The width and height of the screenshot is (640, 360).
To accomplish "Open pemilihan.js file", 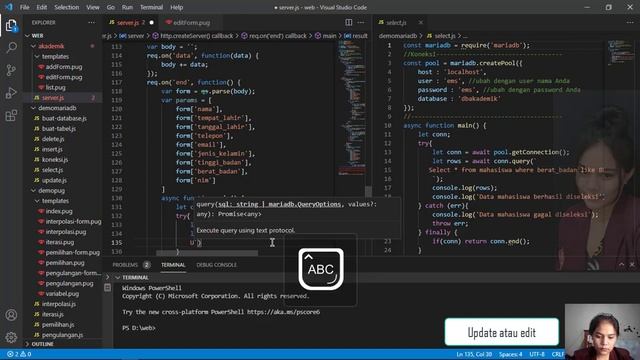I will point(58,324).
